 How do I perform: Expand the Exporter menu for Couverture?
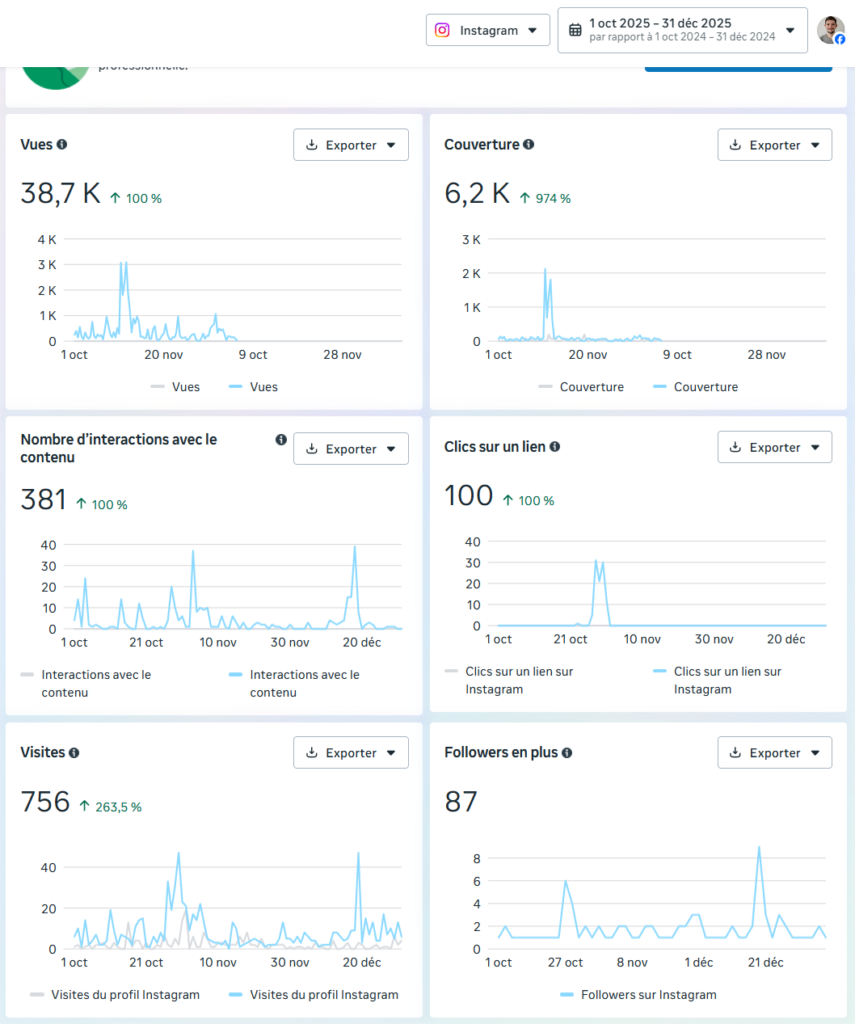(x=775, y=145)
